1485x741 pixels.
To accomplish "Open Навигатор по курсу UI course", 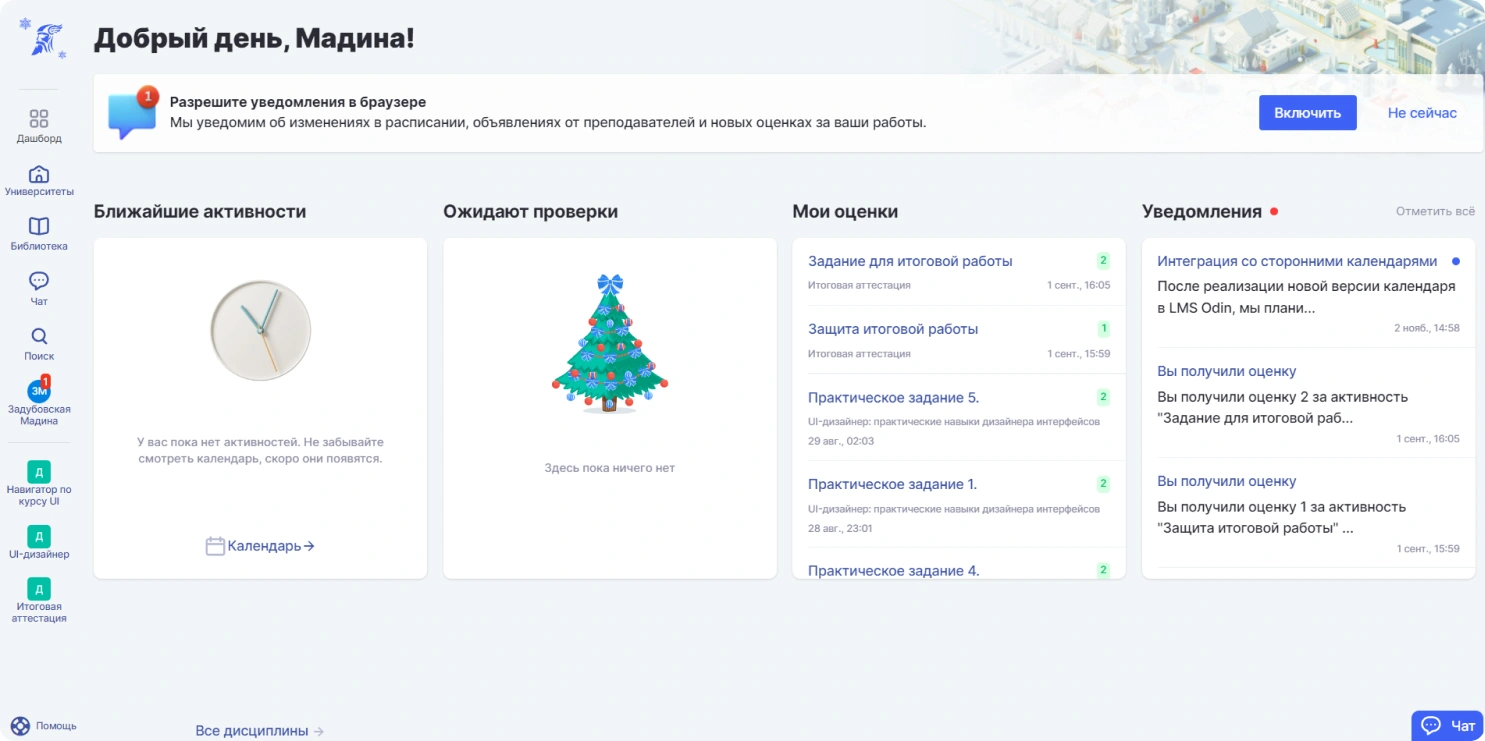I will [39, 472].
